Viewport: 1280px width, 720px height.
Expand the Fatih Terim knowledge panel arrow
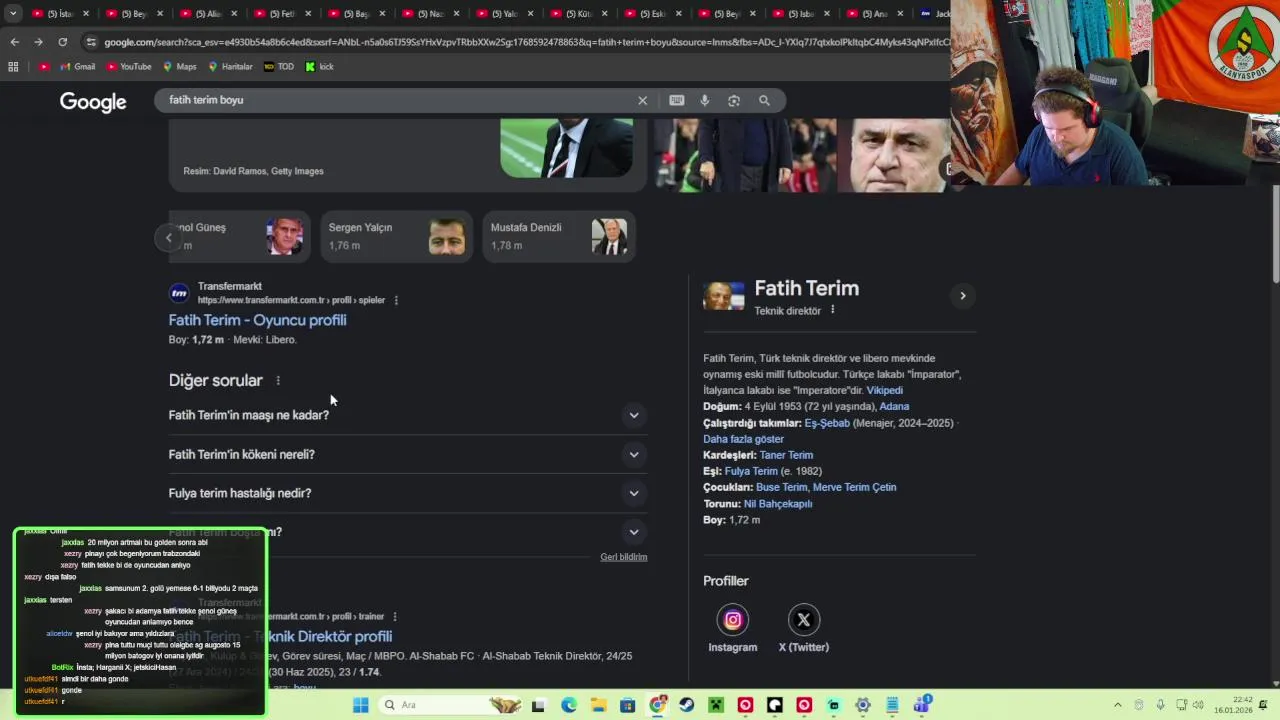coord(962,296)
